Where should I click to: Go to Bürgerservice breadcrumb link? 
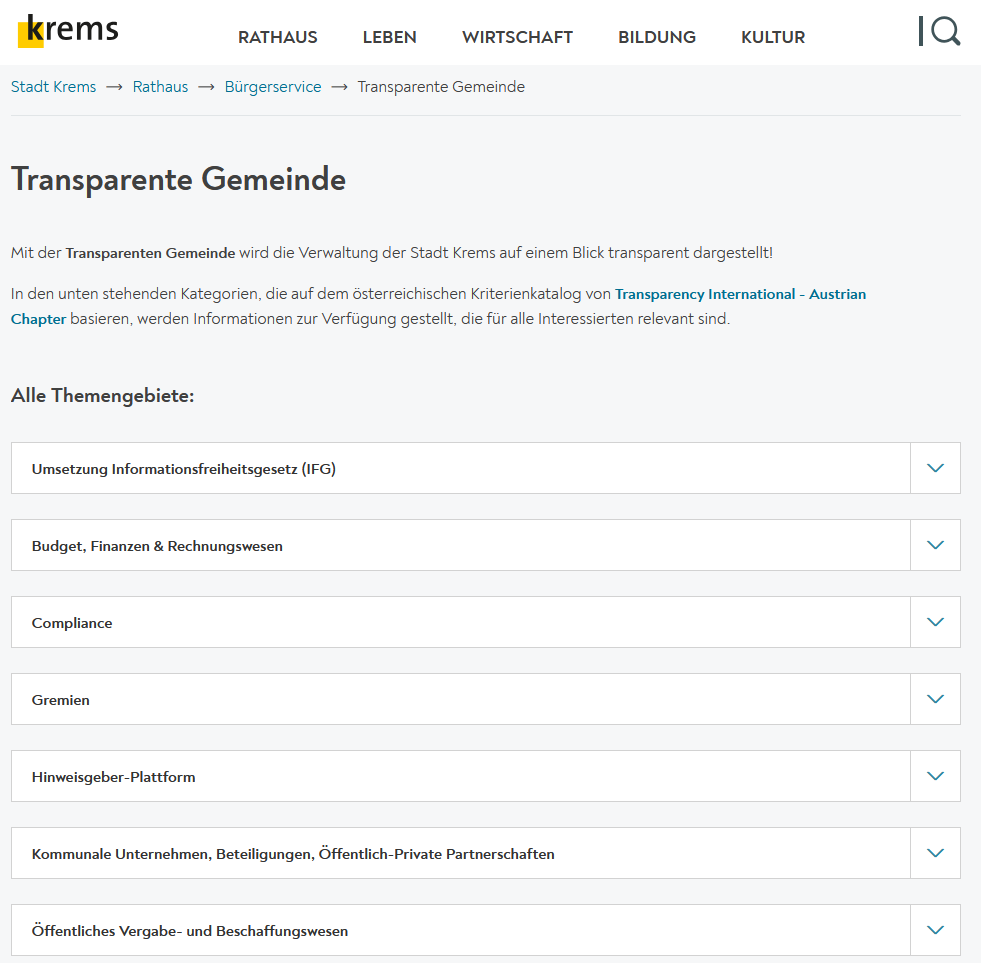(273, 86)
